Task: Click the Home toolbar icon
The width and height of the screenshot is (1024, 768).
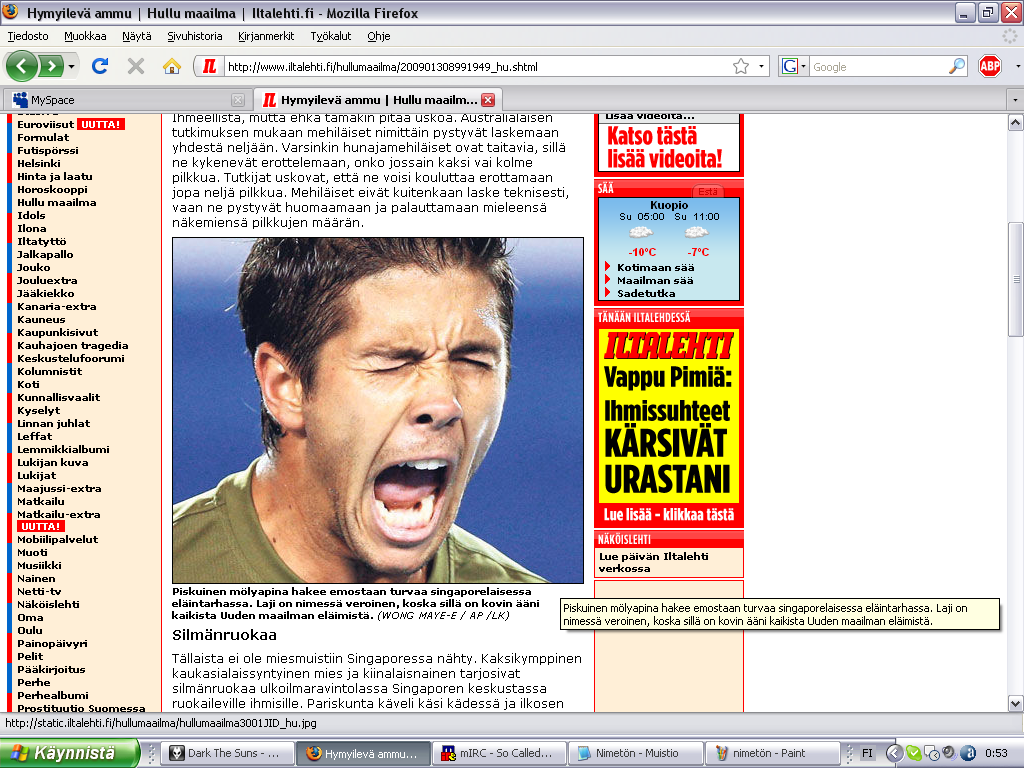Action: pyautogui.click(x=172, y=66)
